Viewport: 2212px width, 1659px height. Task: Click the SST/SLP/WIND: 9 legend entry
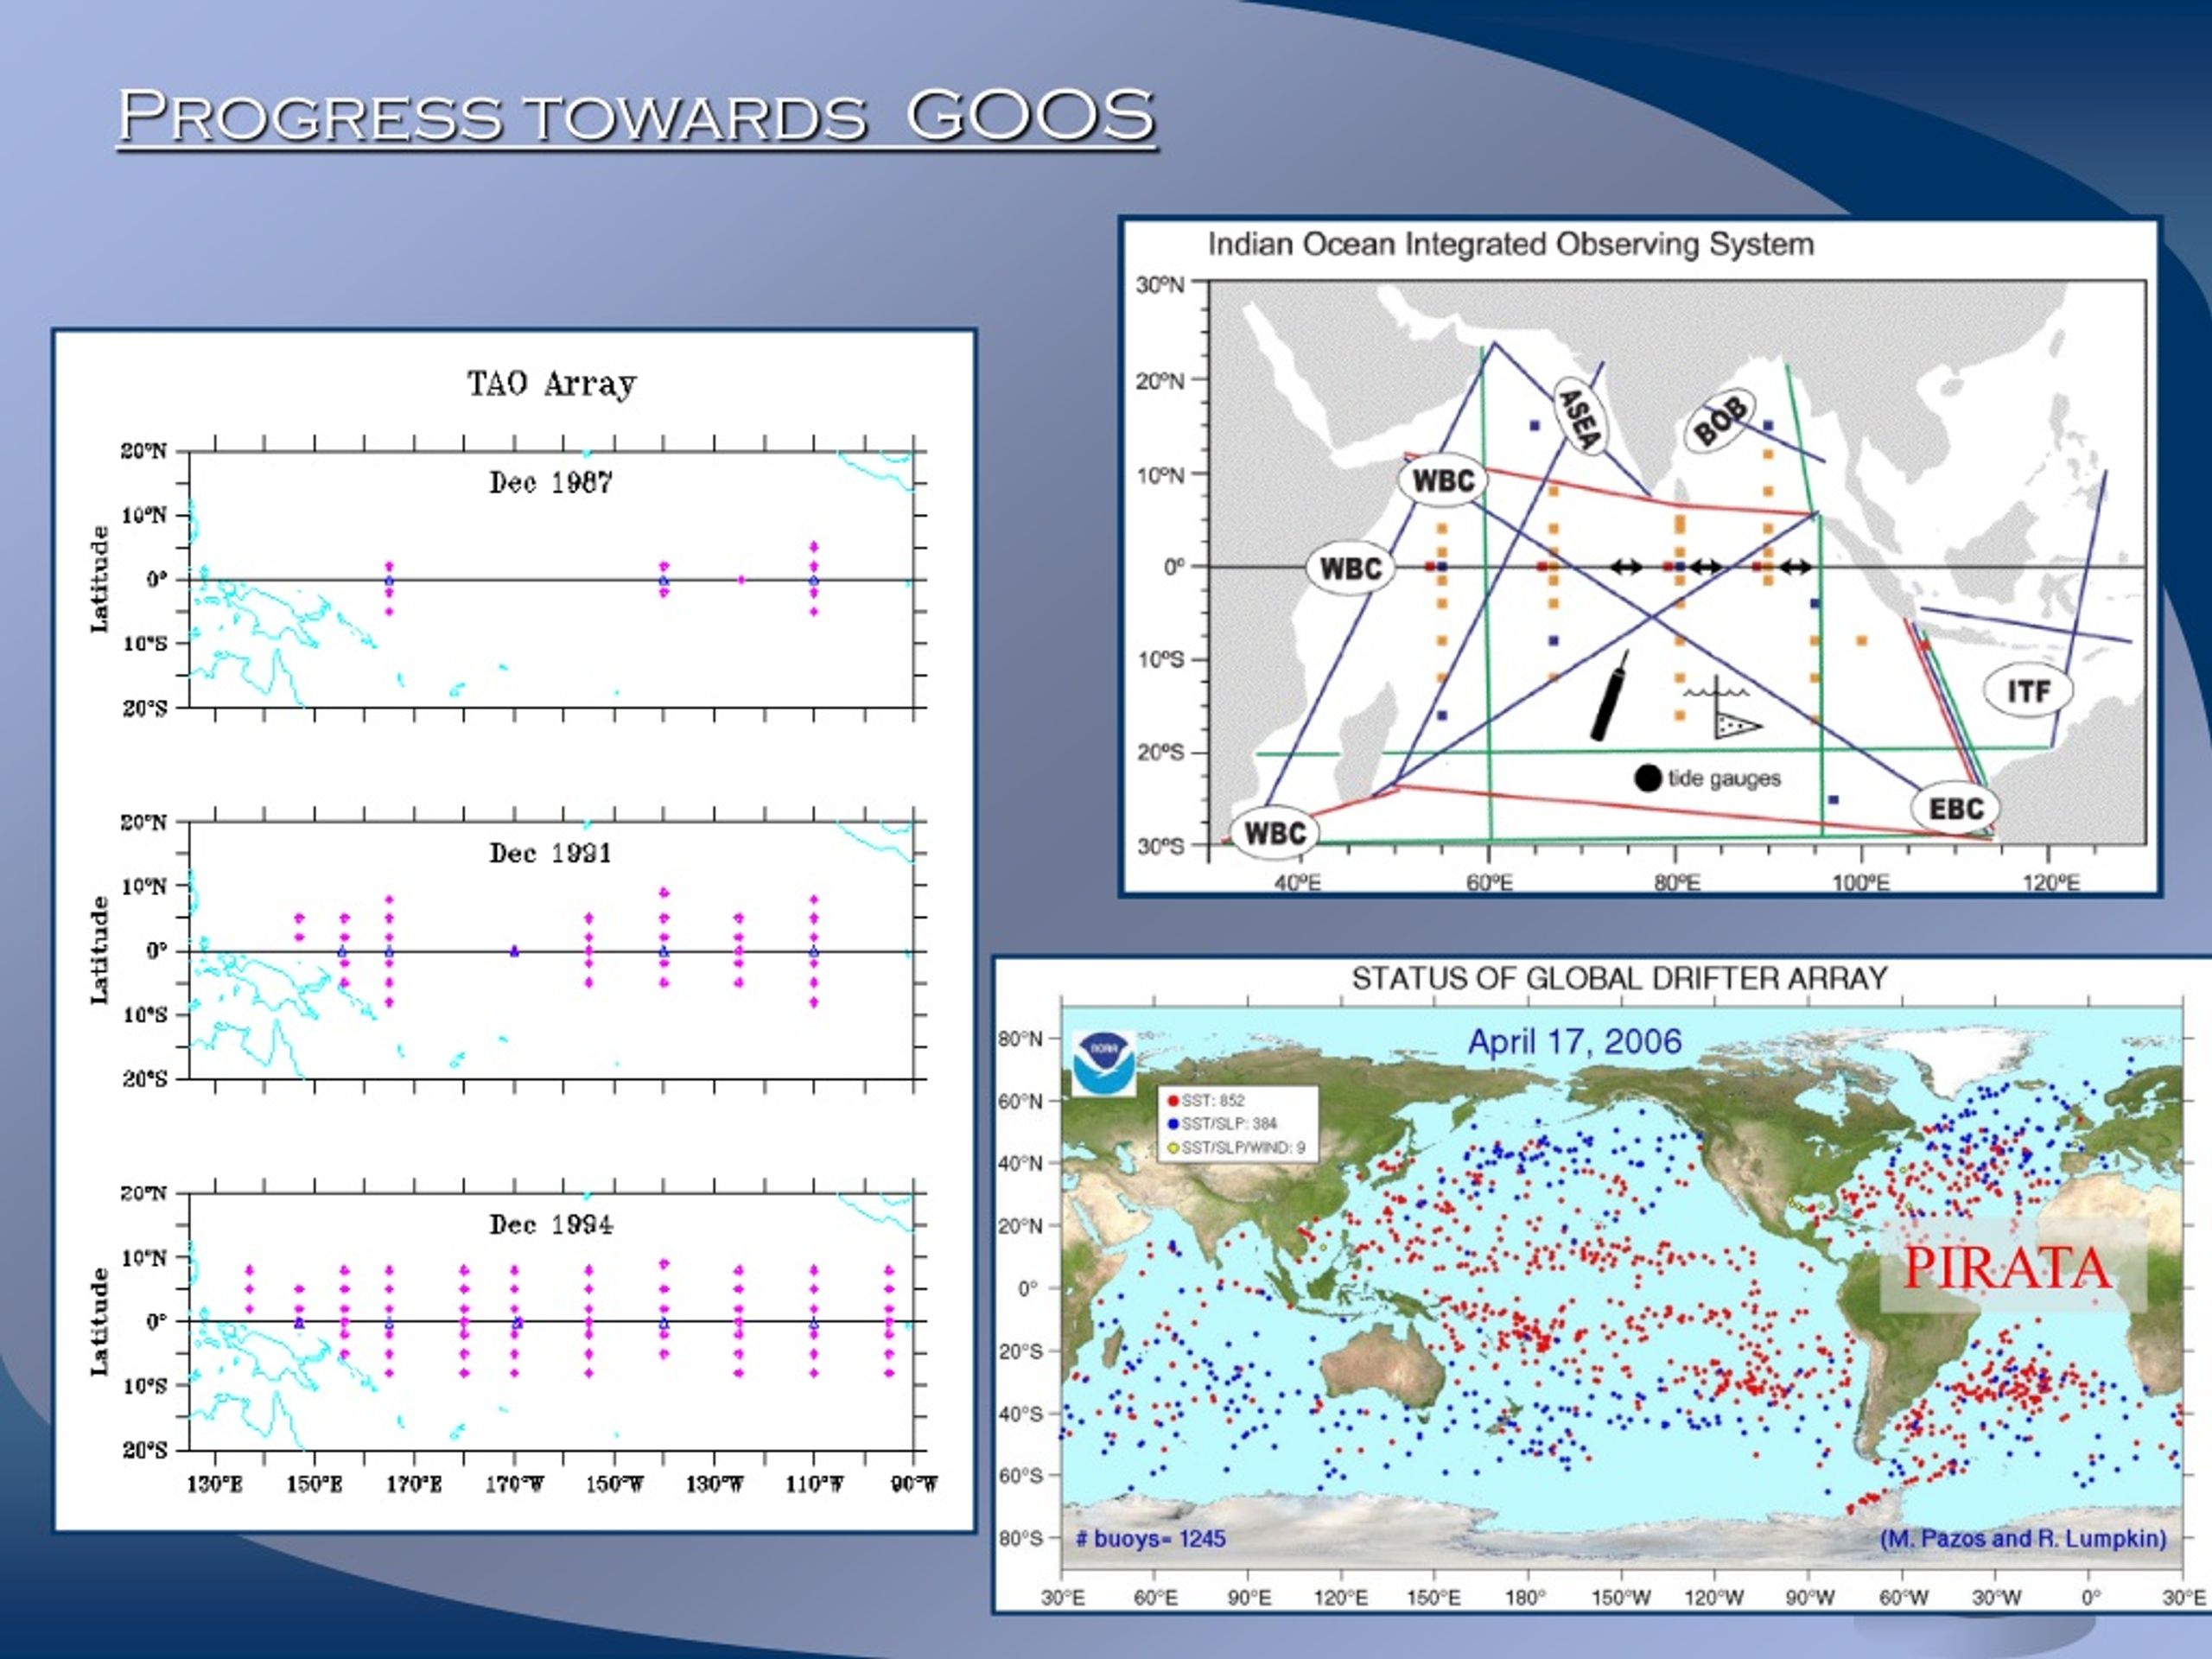coord(1236,1148)
